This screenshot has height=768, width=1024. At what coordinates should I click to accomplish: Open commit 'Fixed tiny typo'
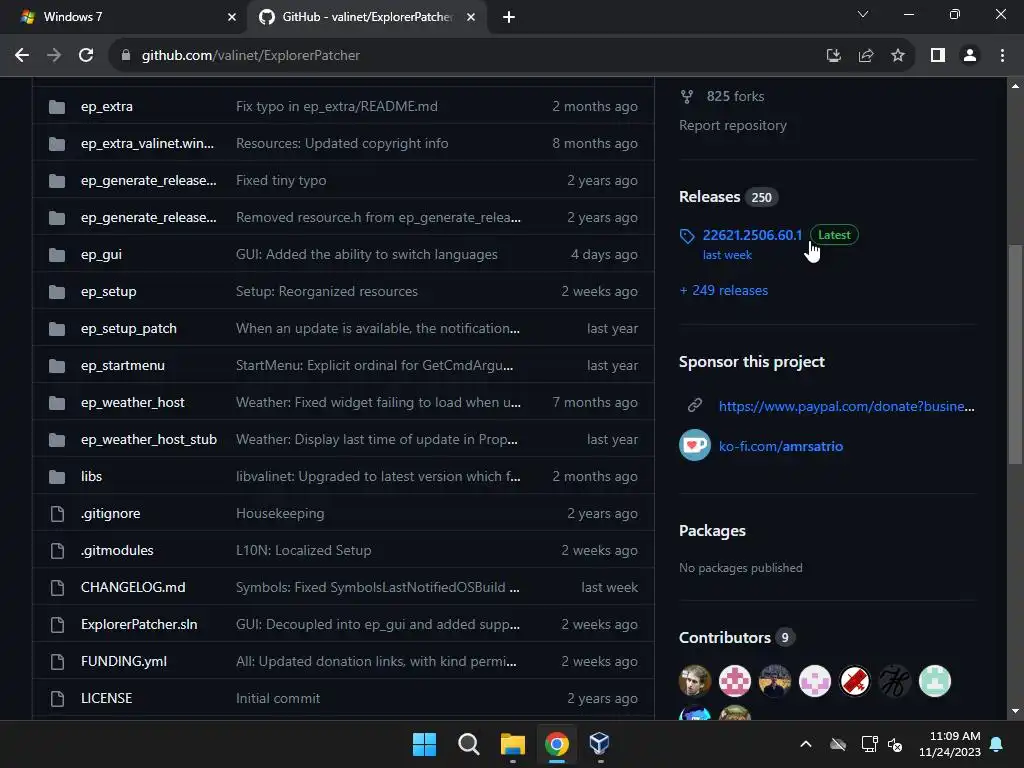(281, 181)
